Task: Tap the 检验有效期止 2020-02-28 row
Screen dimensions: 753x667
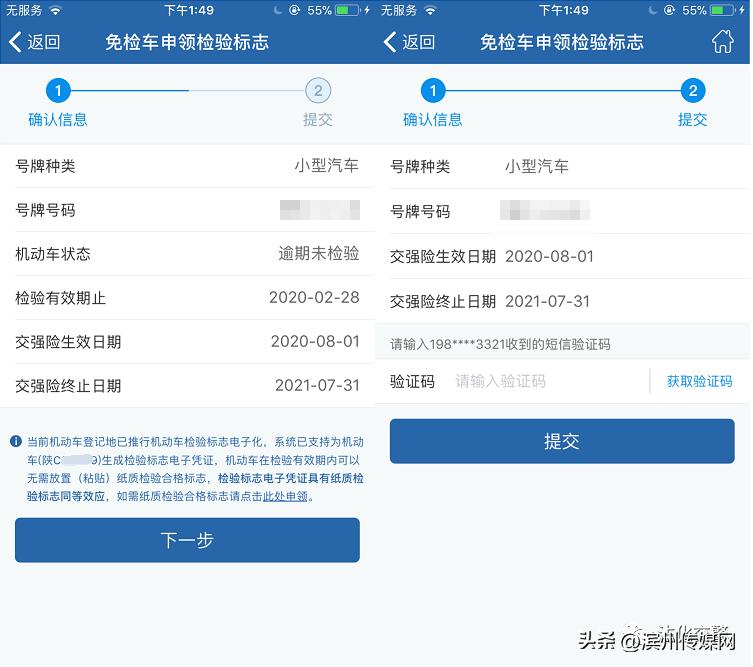Action: (187, 298)
